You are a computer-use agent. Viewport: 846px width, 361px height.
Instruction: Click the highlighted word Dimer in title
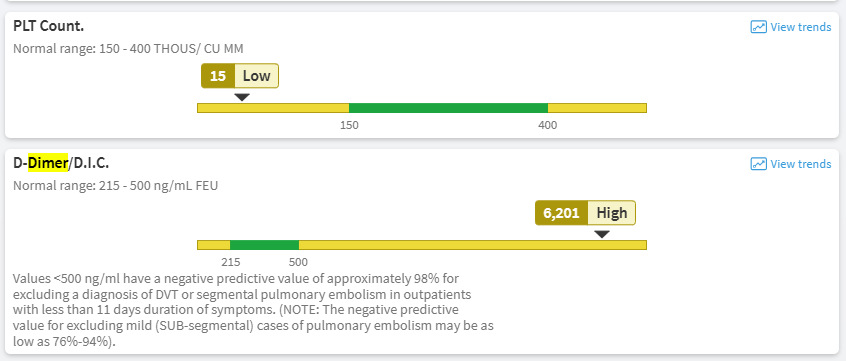point(48,163)
